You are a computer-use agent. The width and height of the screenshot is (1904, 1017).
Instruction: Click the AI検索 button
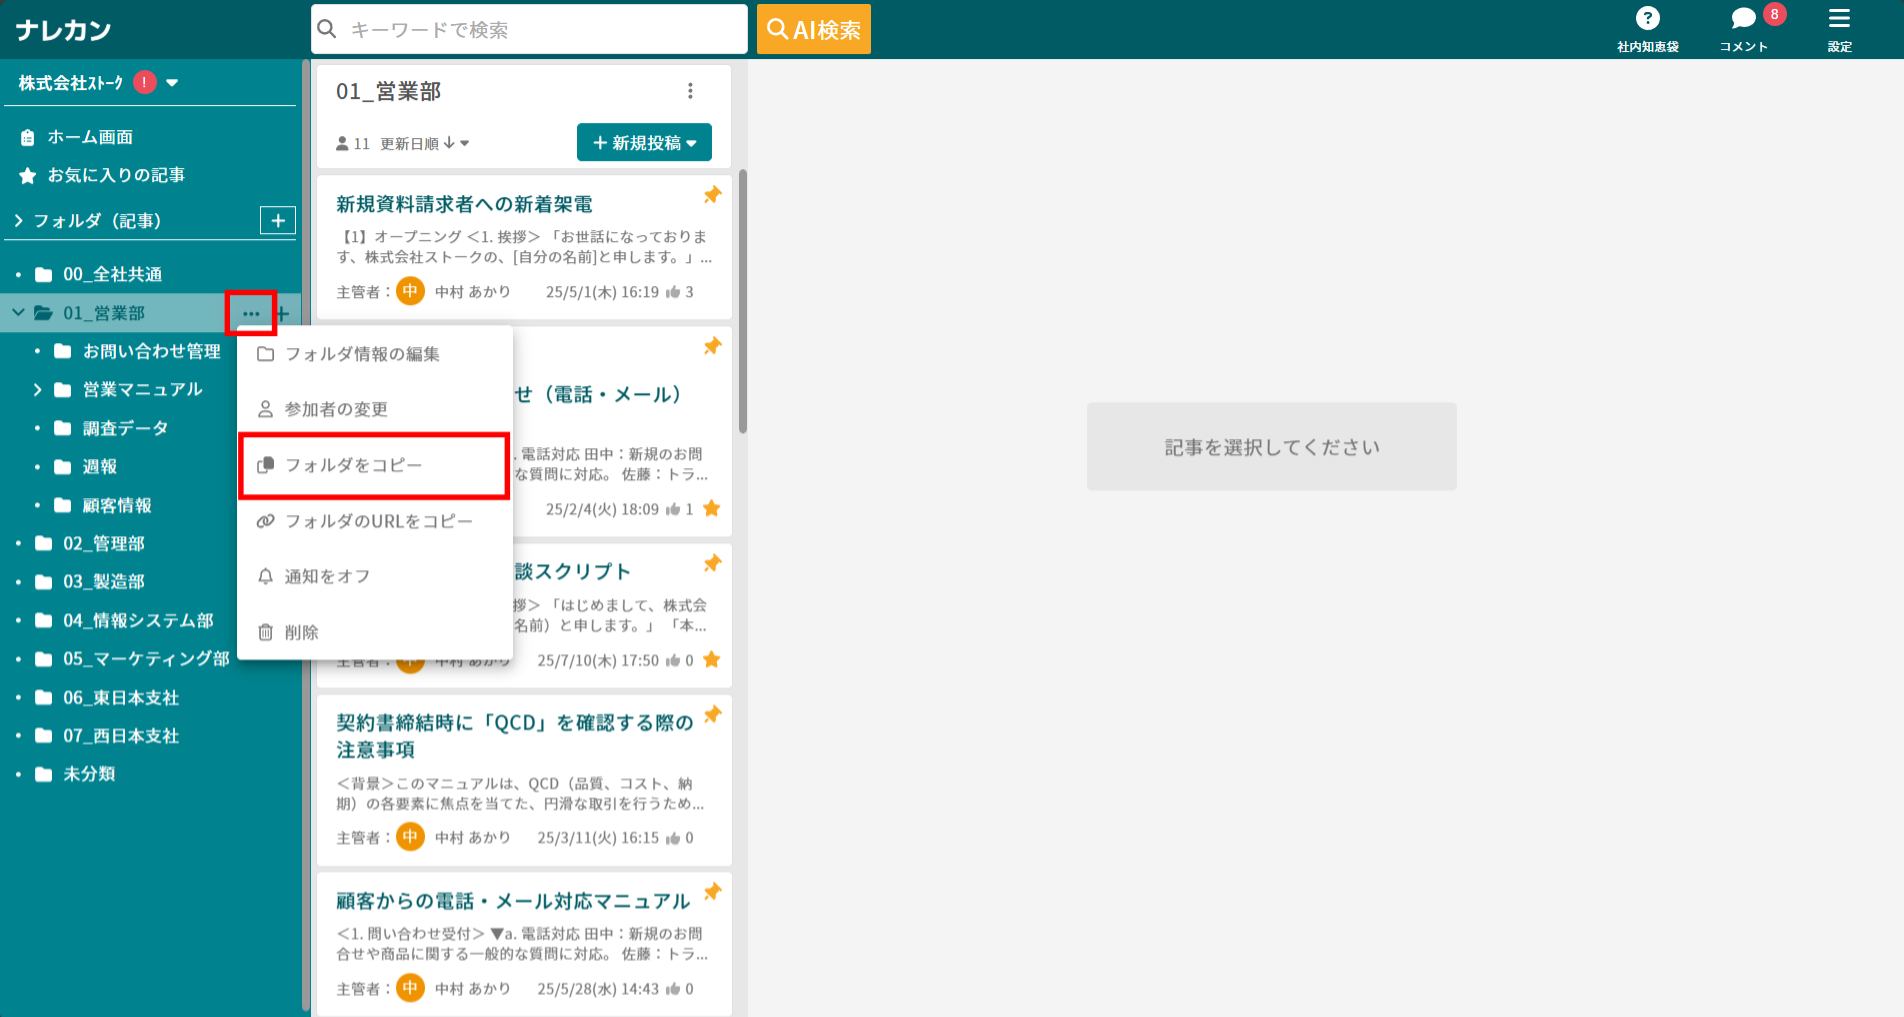point(813,29)
